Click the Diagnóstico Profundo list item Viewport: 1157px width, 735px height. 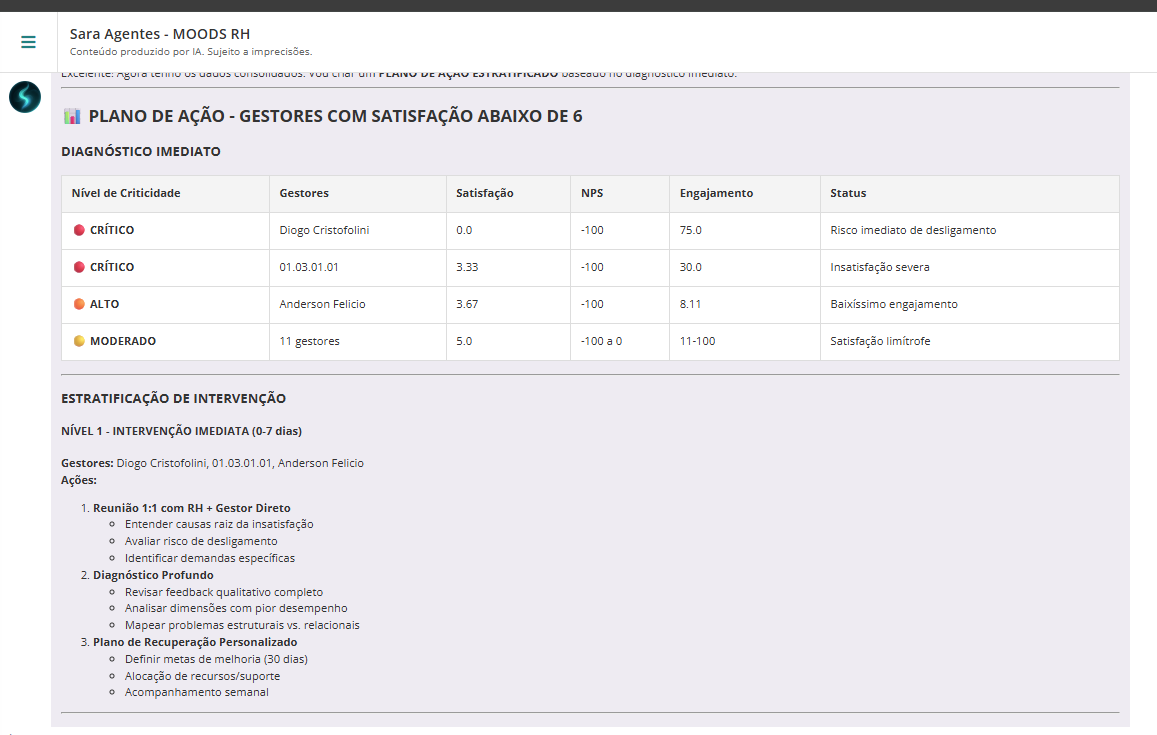tap(153, 575)
